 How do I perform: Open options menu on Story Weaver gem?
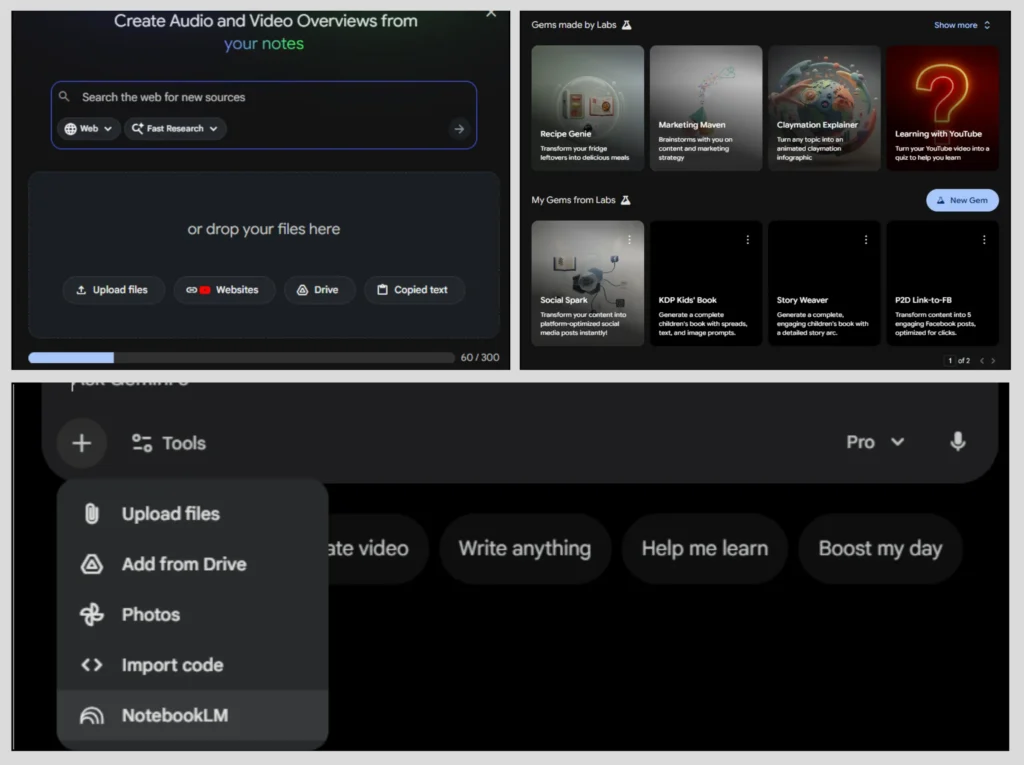click(867, 240)
